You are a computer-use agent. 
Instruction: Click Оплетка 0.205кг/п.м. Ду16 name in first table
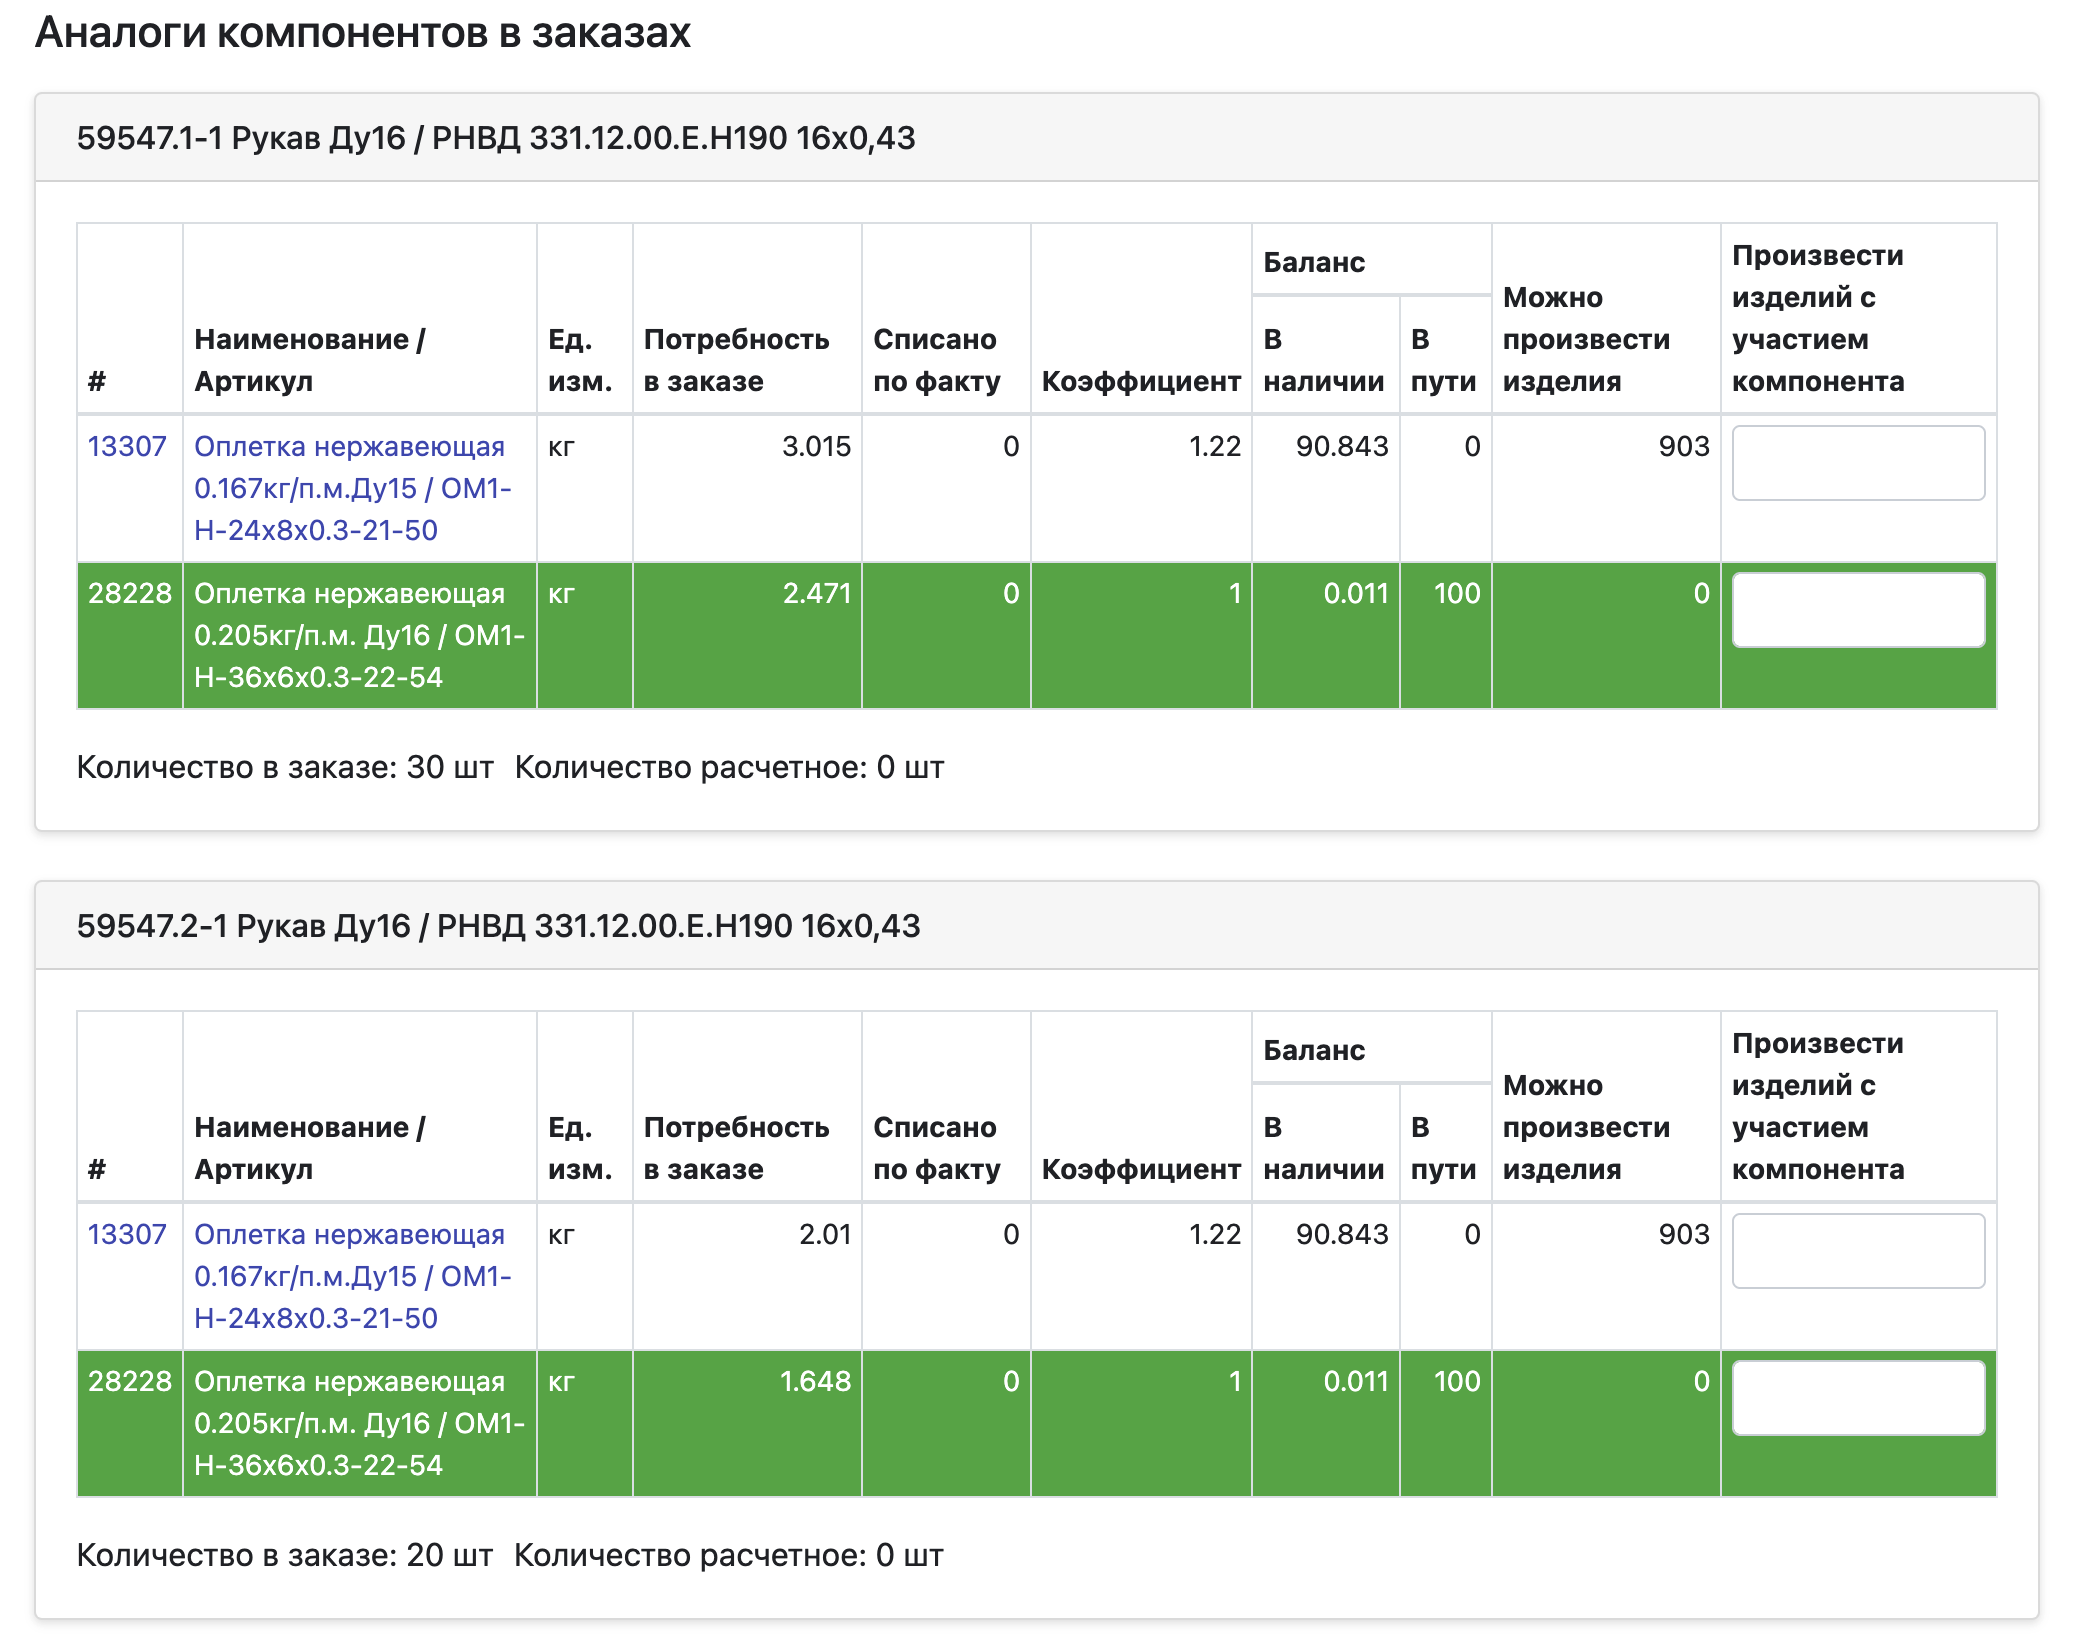tap(358, 635)
